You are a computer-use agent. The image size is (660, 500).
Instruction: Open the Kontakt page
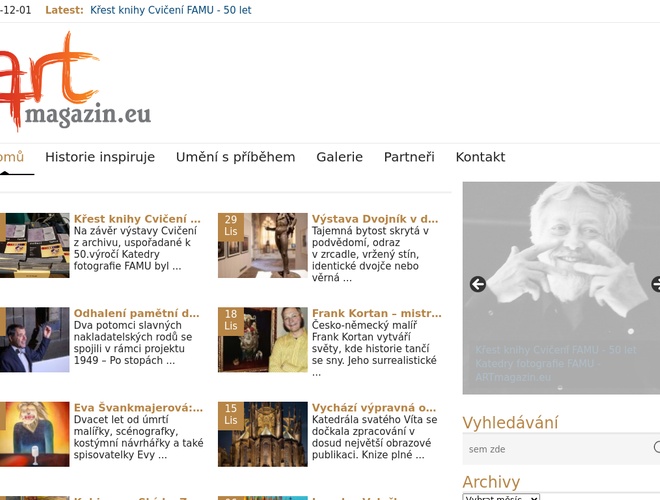tap(480, 157)
